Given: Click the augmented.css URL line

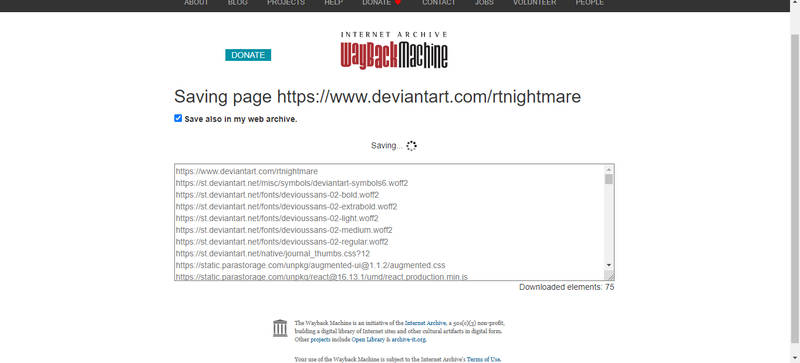Looking at the screenshot, I should pyautogui.click(x=310, y=265).
